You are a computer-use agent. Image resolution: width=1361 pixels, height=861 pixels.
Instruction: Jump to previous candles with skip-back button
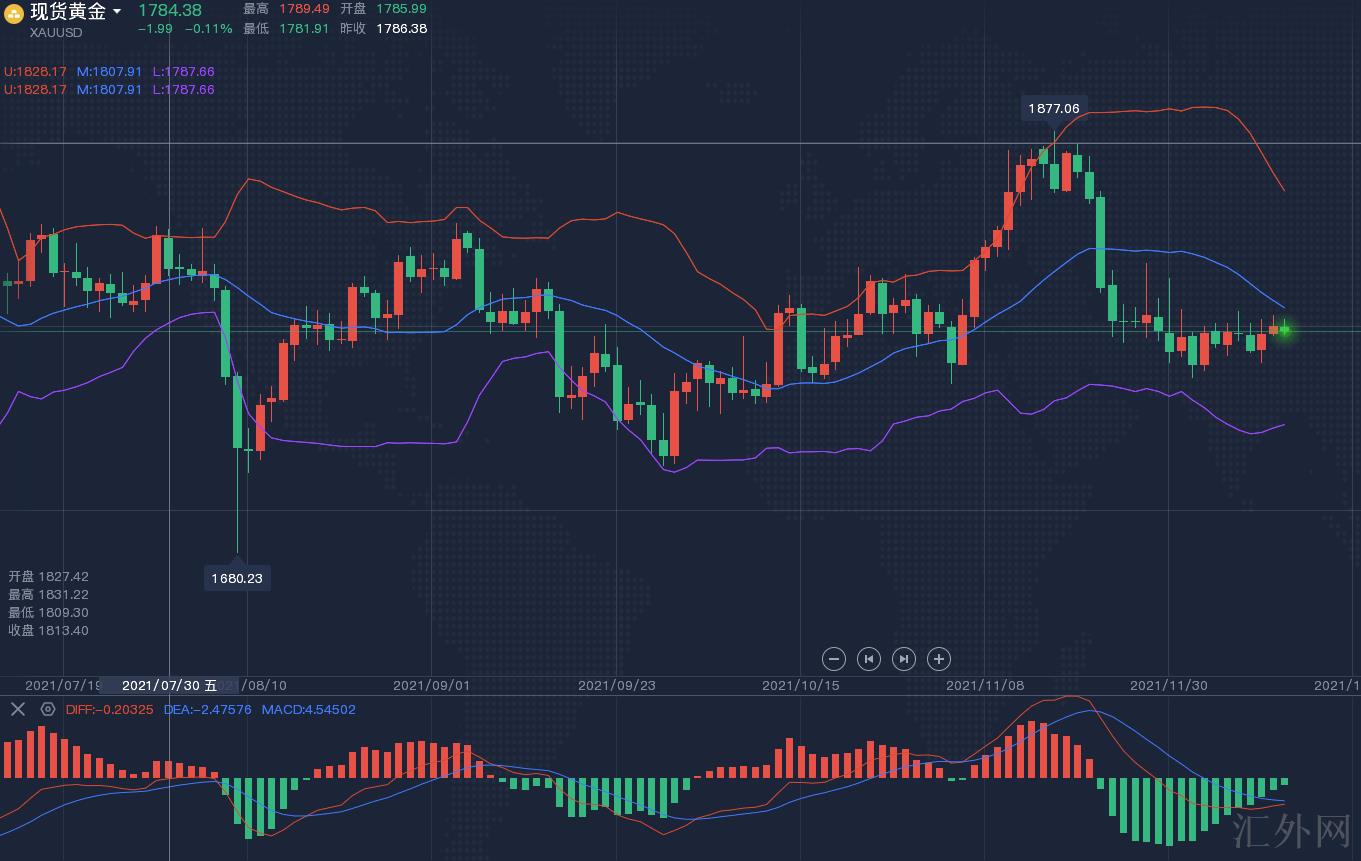pos(869,659)
